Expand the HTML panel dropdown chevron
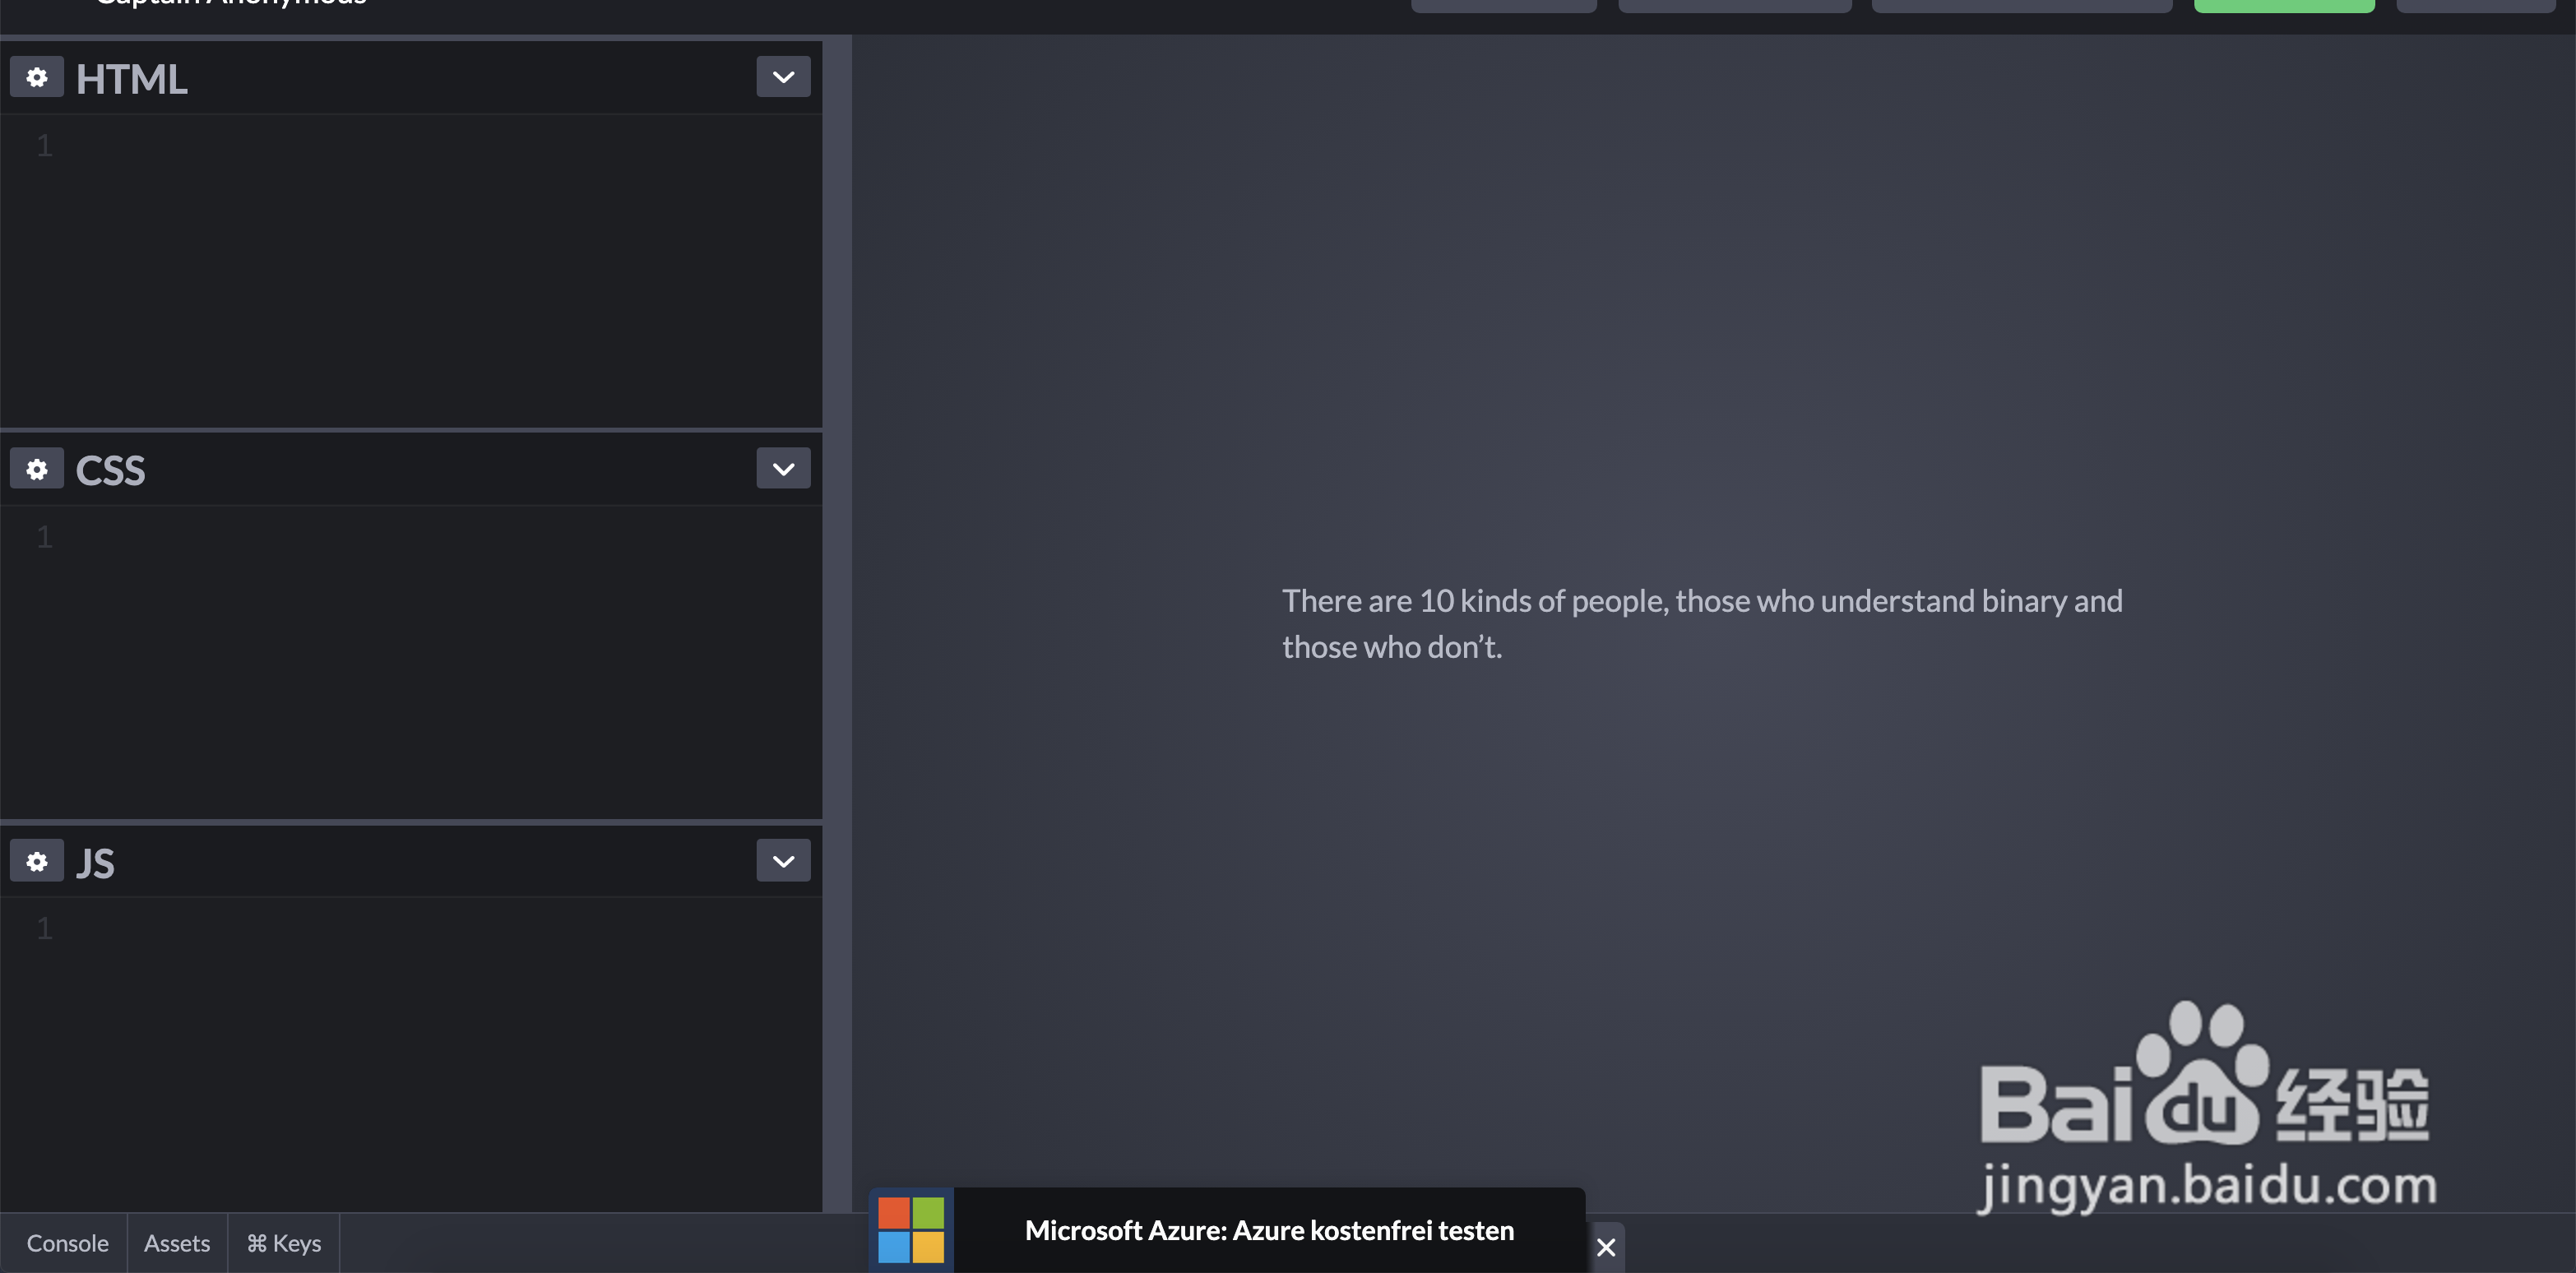 tap(783, 77)
